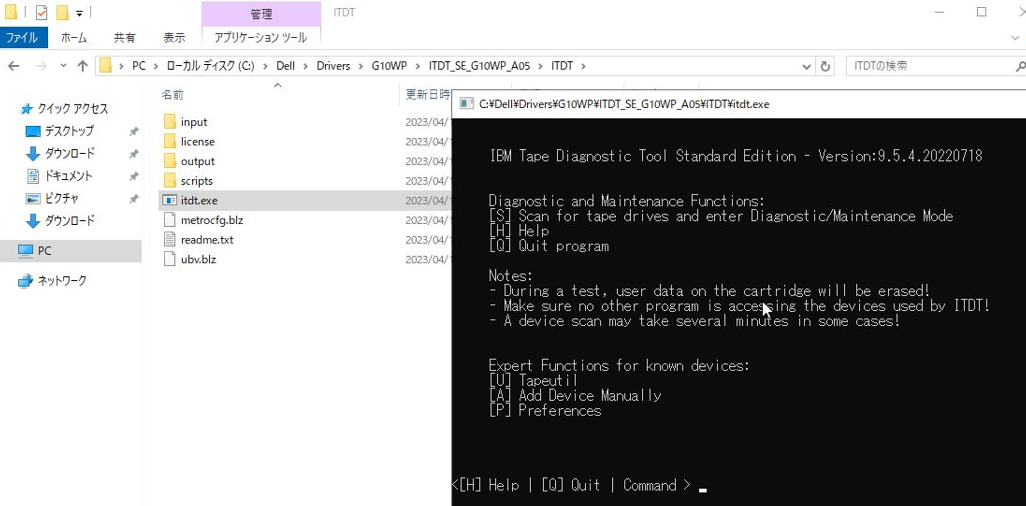Click the pin icon beside ドキュメント
1026x506 pixels.
click(133, 177)
